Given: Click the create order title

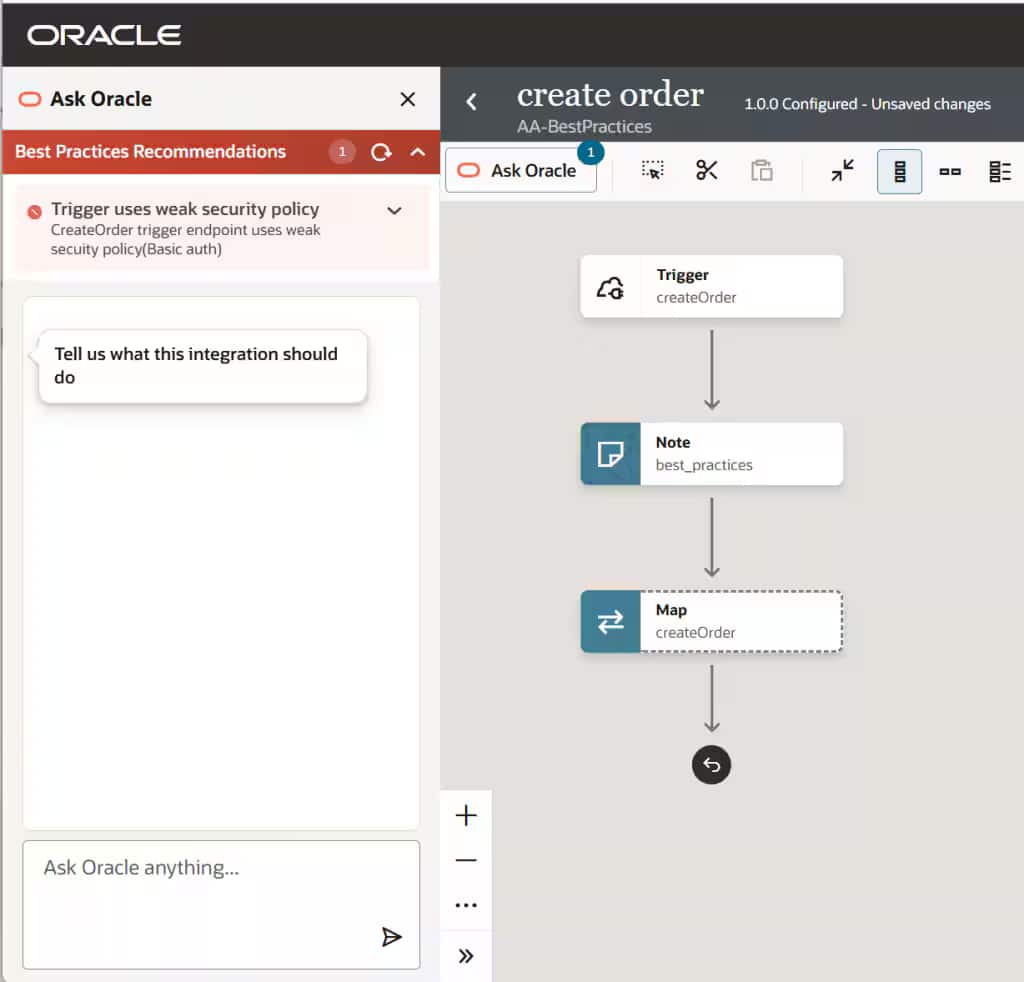Looking at the screenshot, I should [610, 95].
